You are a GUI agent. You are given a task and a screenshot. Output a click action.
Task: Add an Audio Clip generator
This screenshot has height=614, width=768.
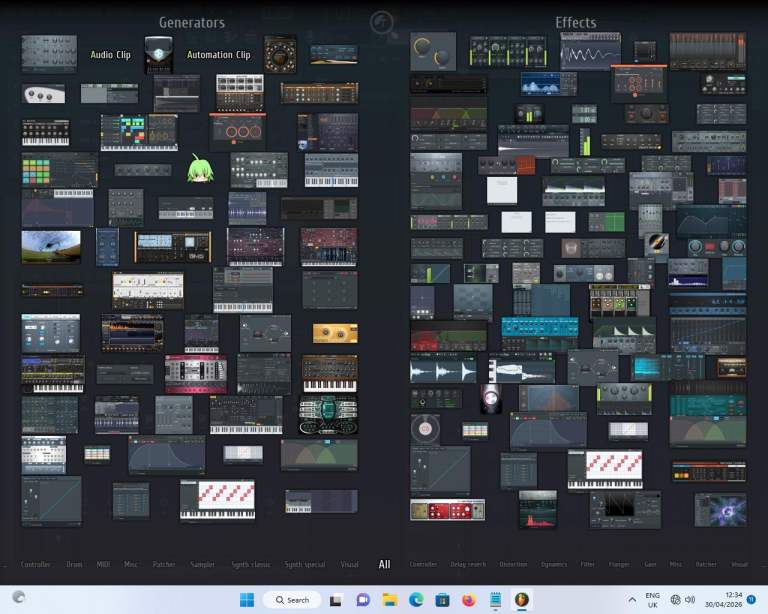tap(110, 55)
